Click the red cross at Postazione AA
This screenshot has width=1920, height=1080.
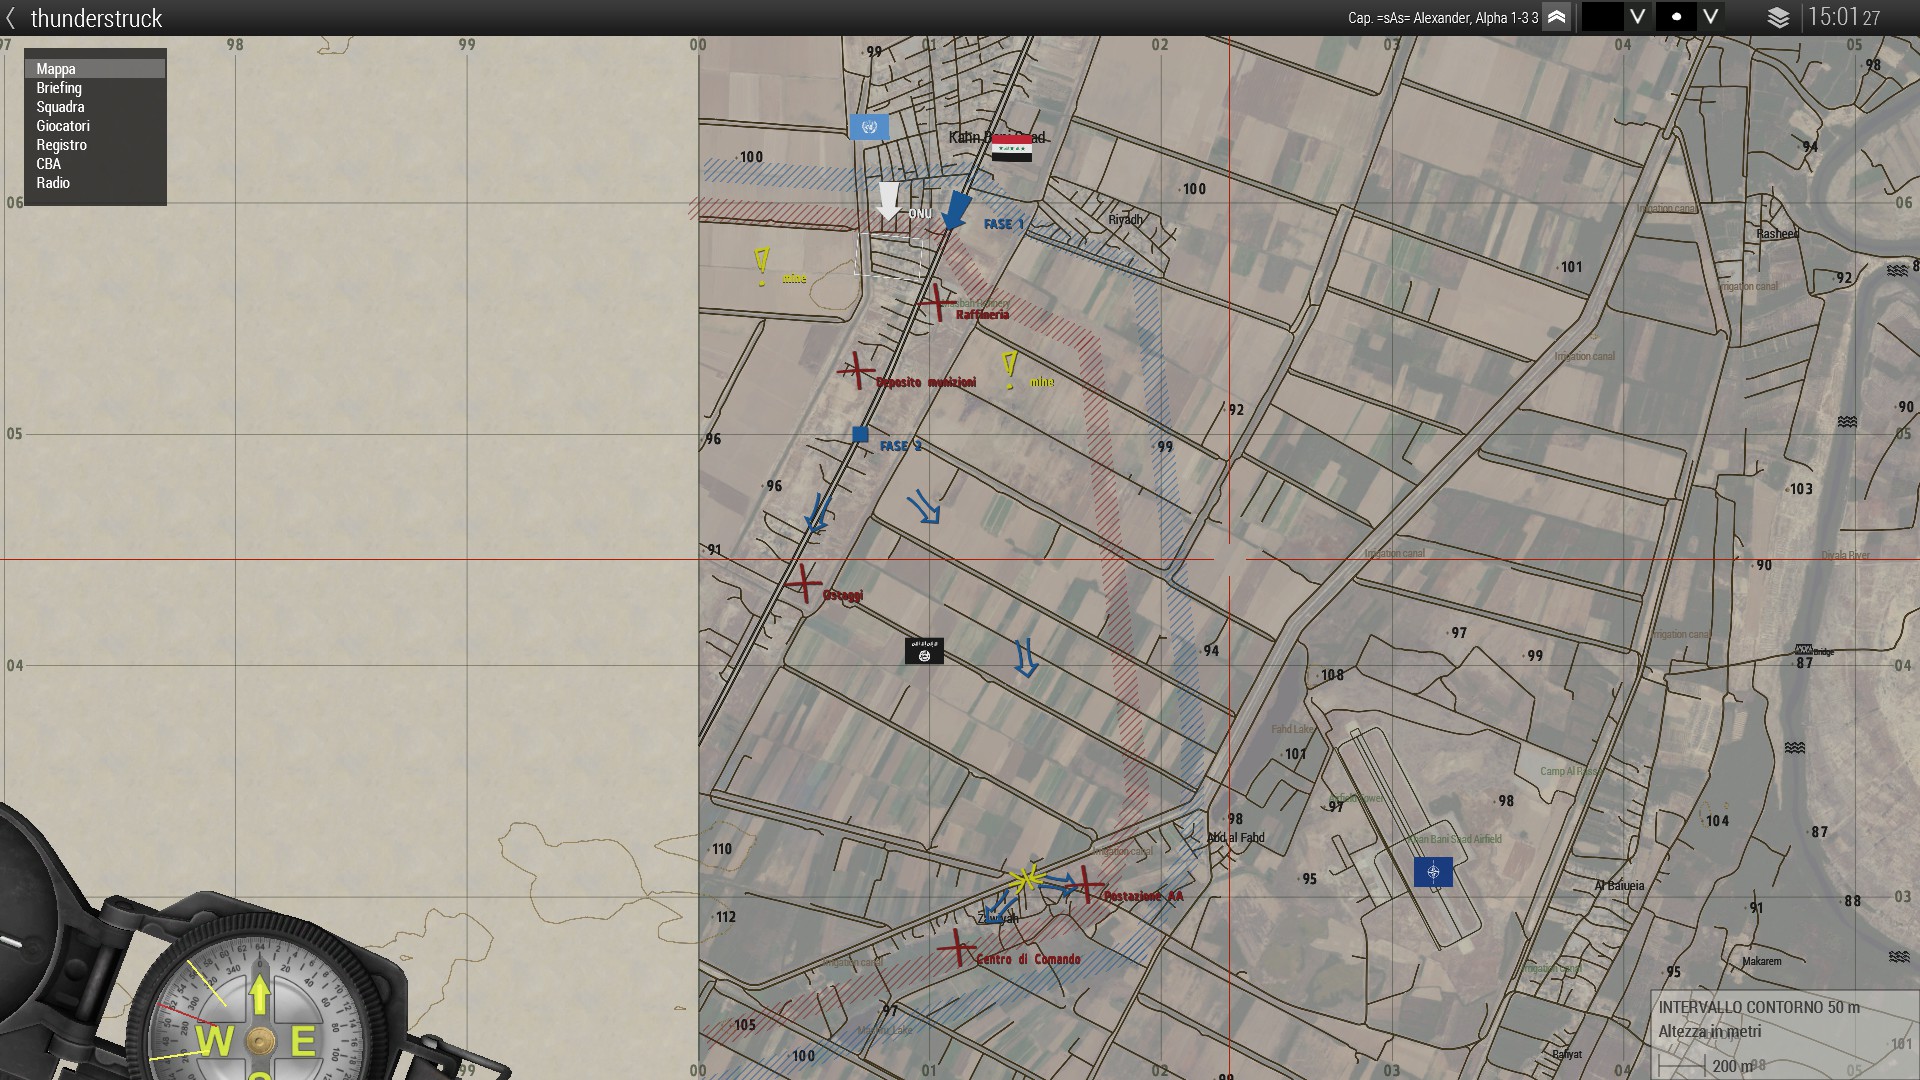(1085, 885)
